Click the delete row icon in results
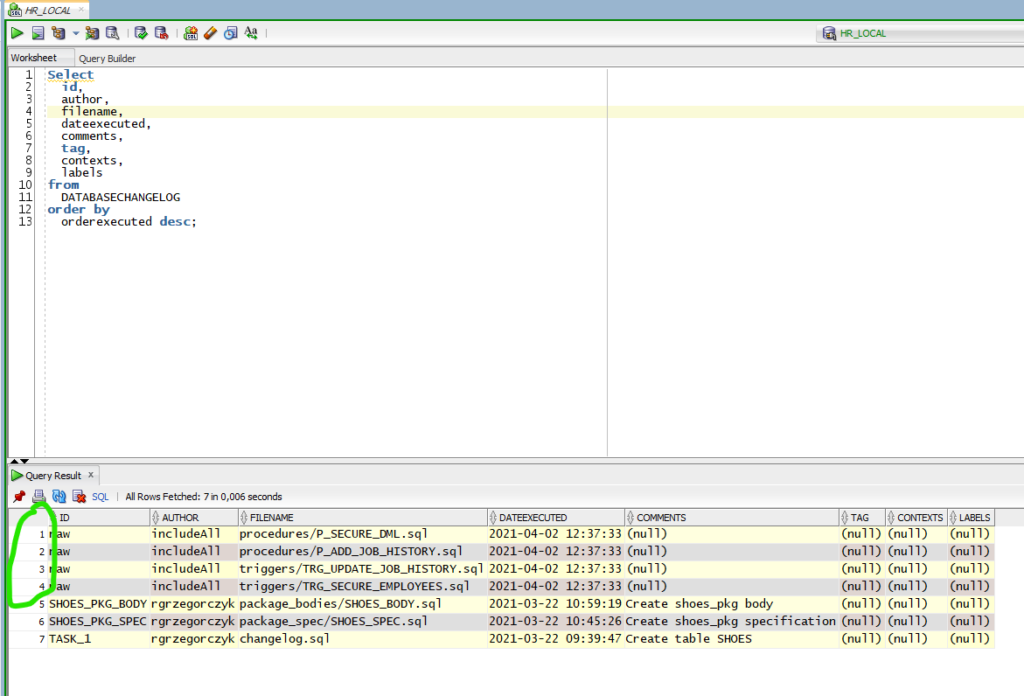This screenshot has width=1024, height=696. [x=79, y=496]
